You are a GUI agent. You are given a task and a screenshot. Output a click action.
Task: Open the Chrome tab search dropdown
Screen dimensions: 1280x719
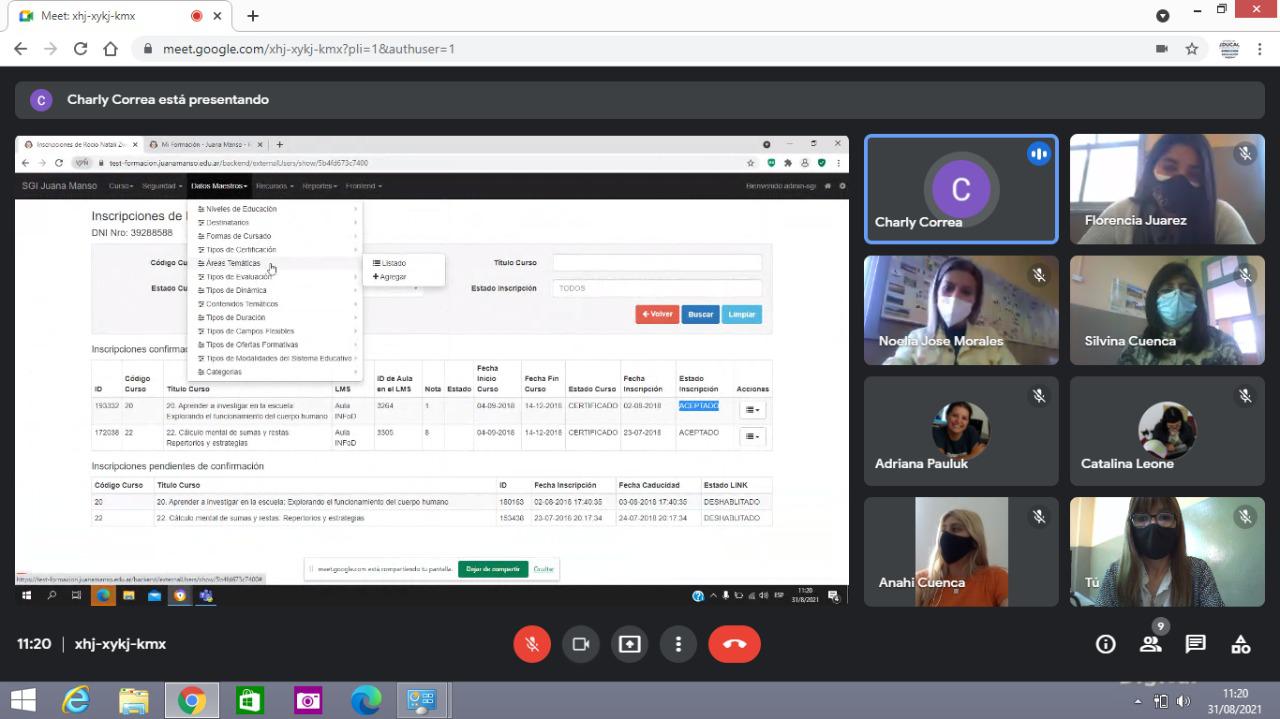(1162, 16)
